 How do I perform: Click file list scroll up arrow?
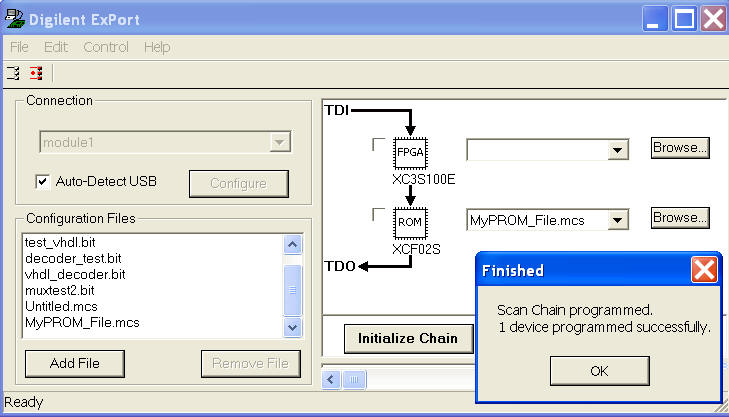point(292,245)
